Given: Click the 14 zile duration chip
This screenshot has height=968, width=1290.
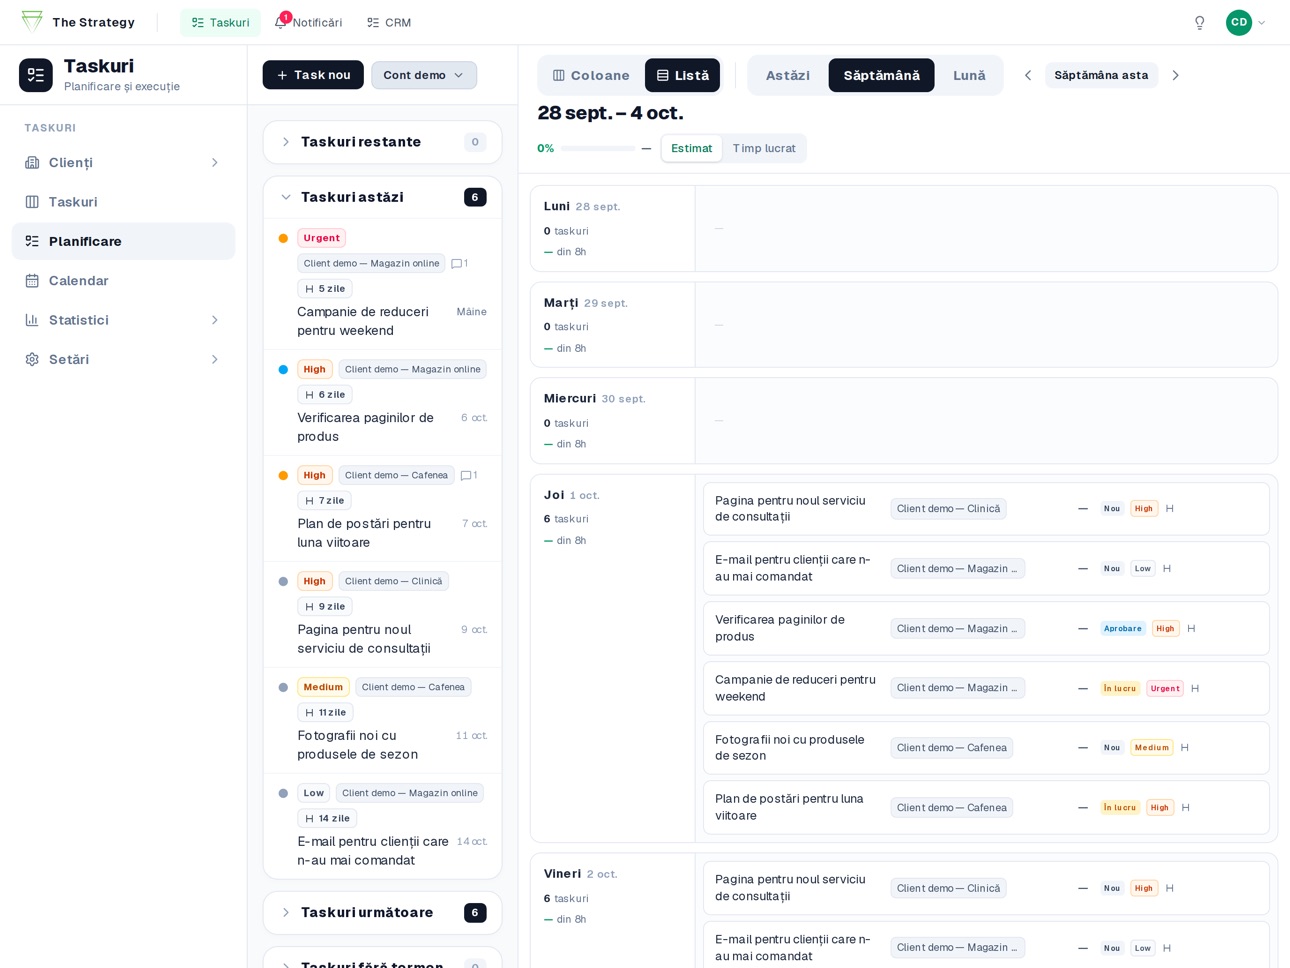Looking at the screenshot, I should tap(327, 819).
